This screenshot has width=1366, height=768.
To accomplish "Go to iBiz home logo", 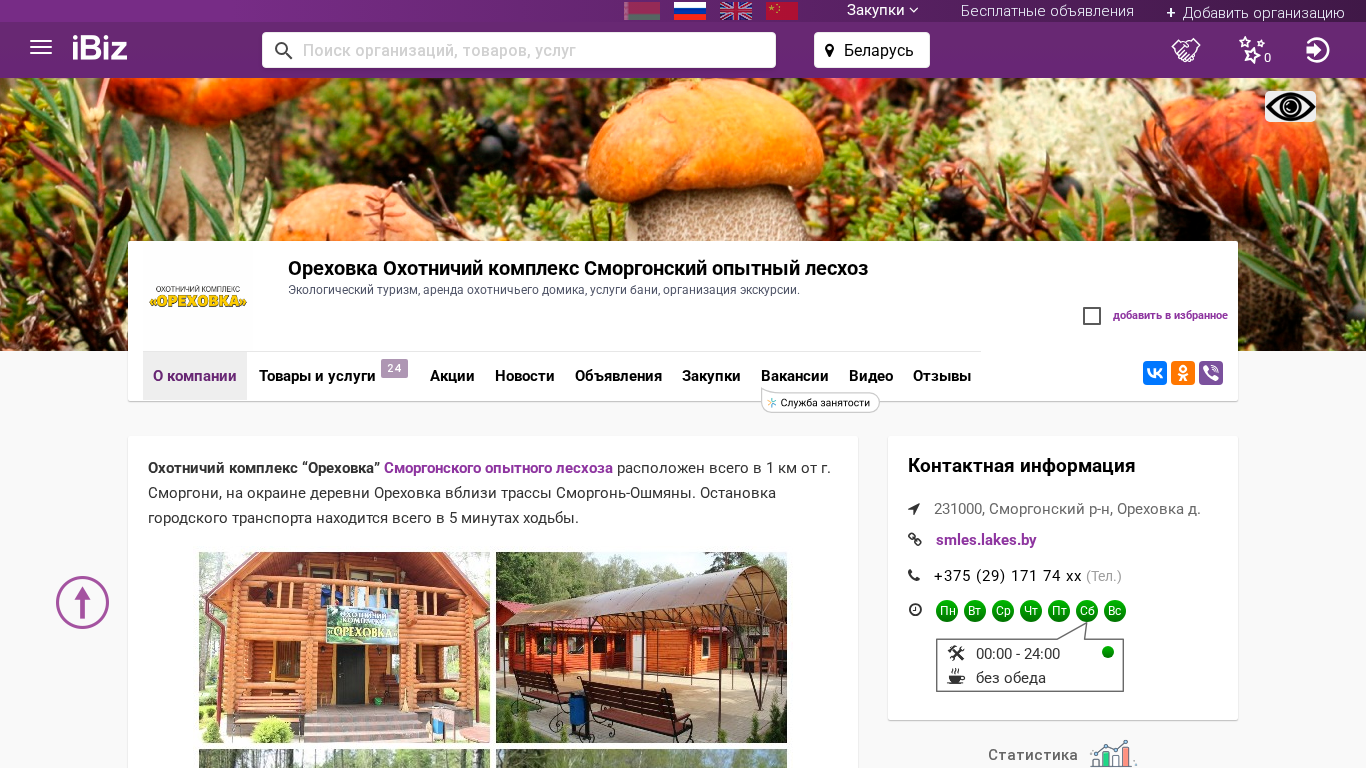I will 100,48.
